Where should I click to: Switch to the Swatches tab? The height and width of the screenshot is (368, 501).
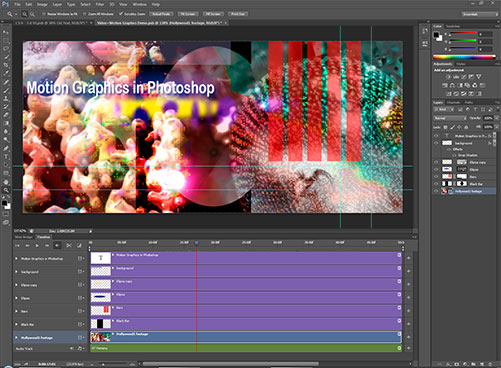pos(453,26)
